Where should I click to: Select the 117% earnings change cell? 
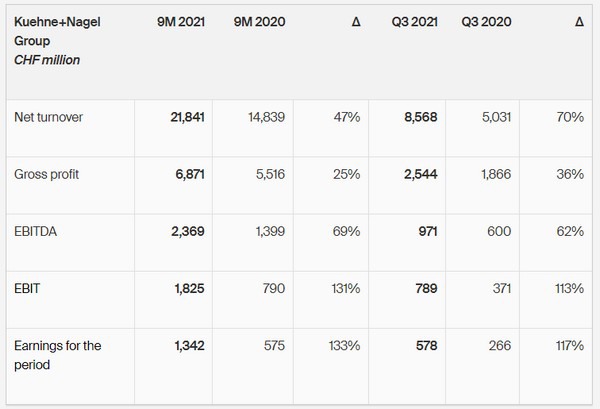point(569,346)
